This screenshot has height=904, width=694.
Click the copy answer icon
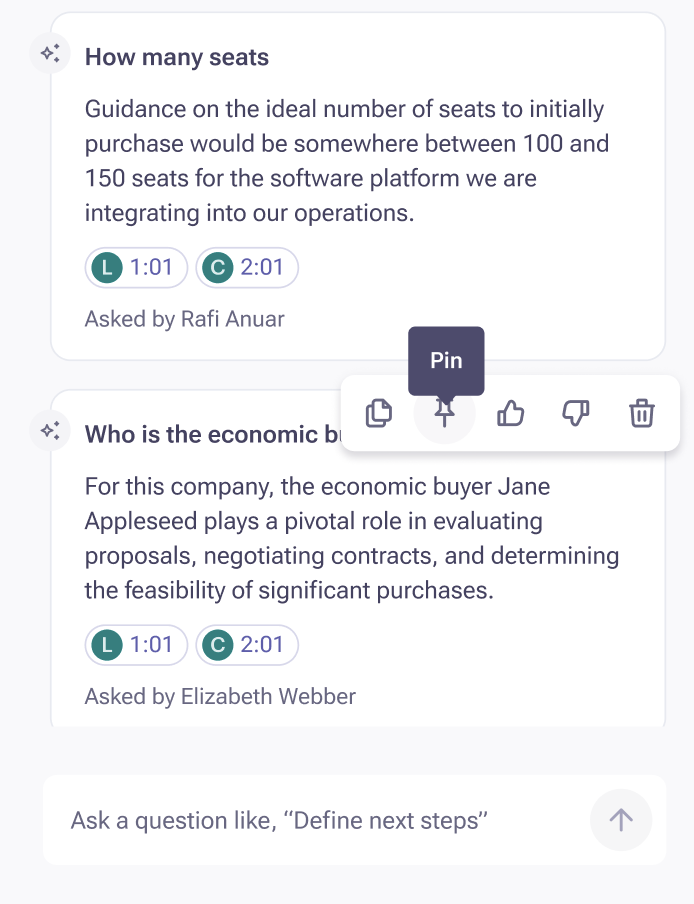[379, 413]
